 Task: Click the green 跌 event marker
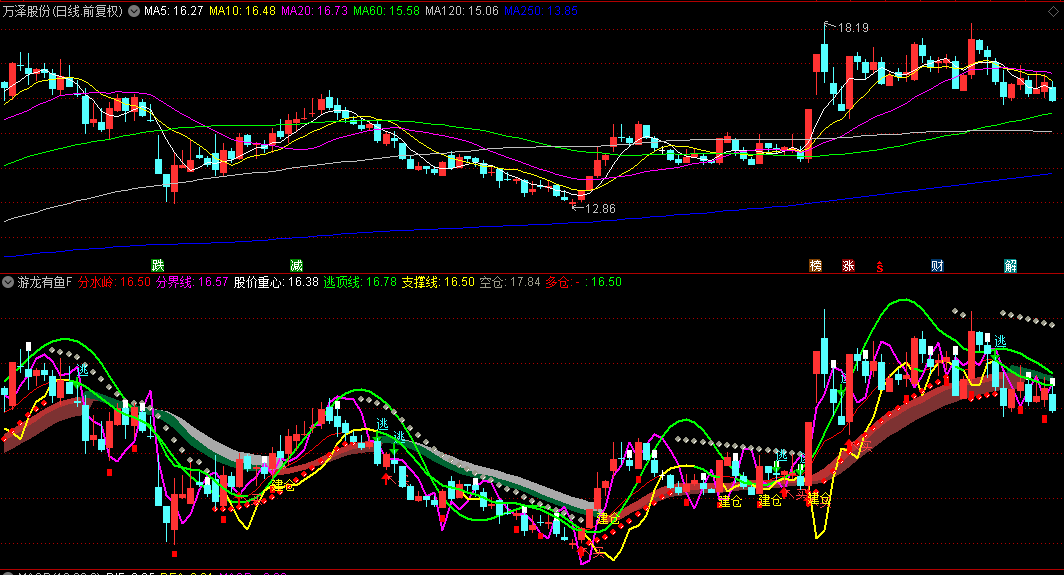pos(157,265)
